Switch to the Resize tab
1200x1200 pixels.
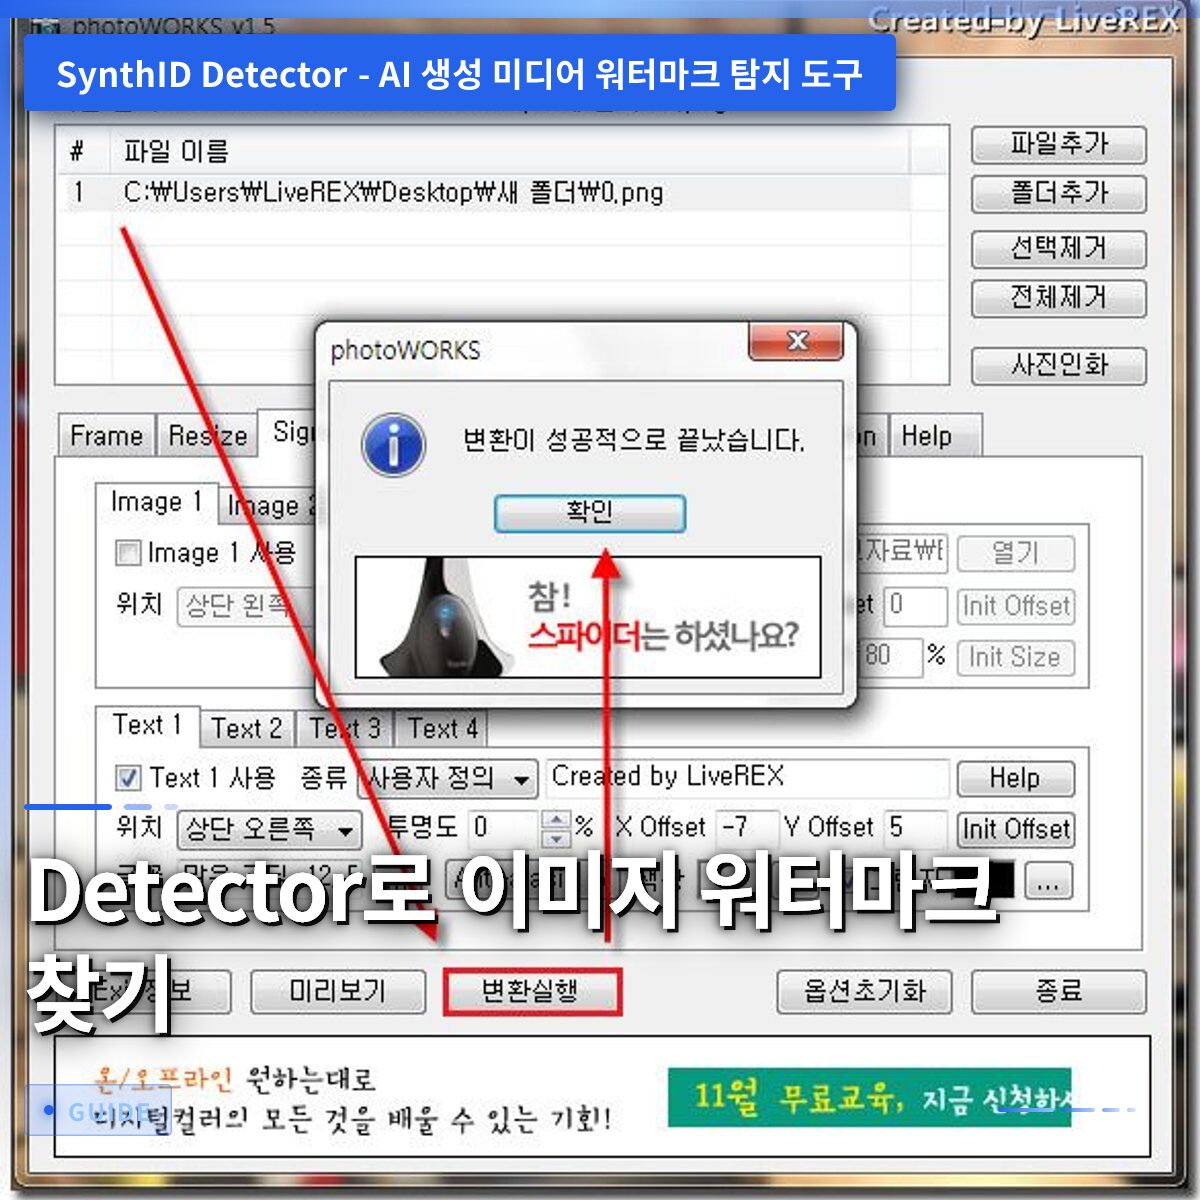[207, 437]
